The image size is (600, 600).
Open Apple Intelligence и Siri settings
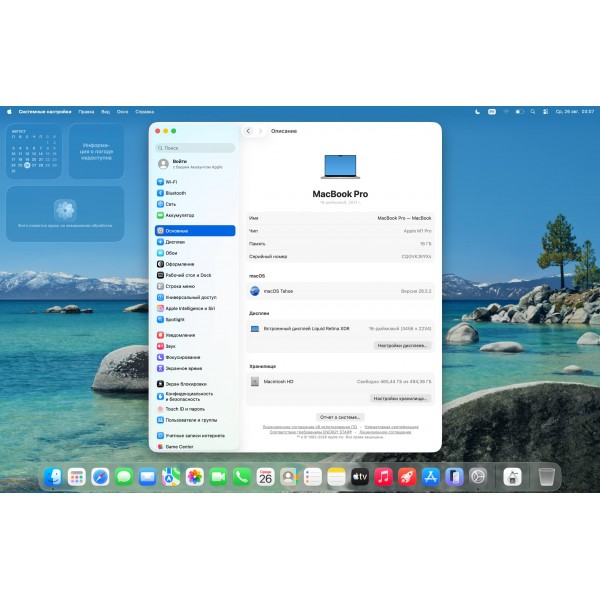pyautogui.click(x=195, y=308)
